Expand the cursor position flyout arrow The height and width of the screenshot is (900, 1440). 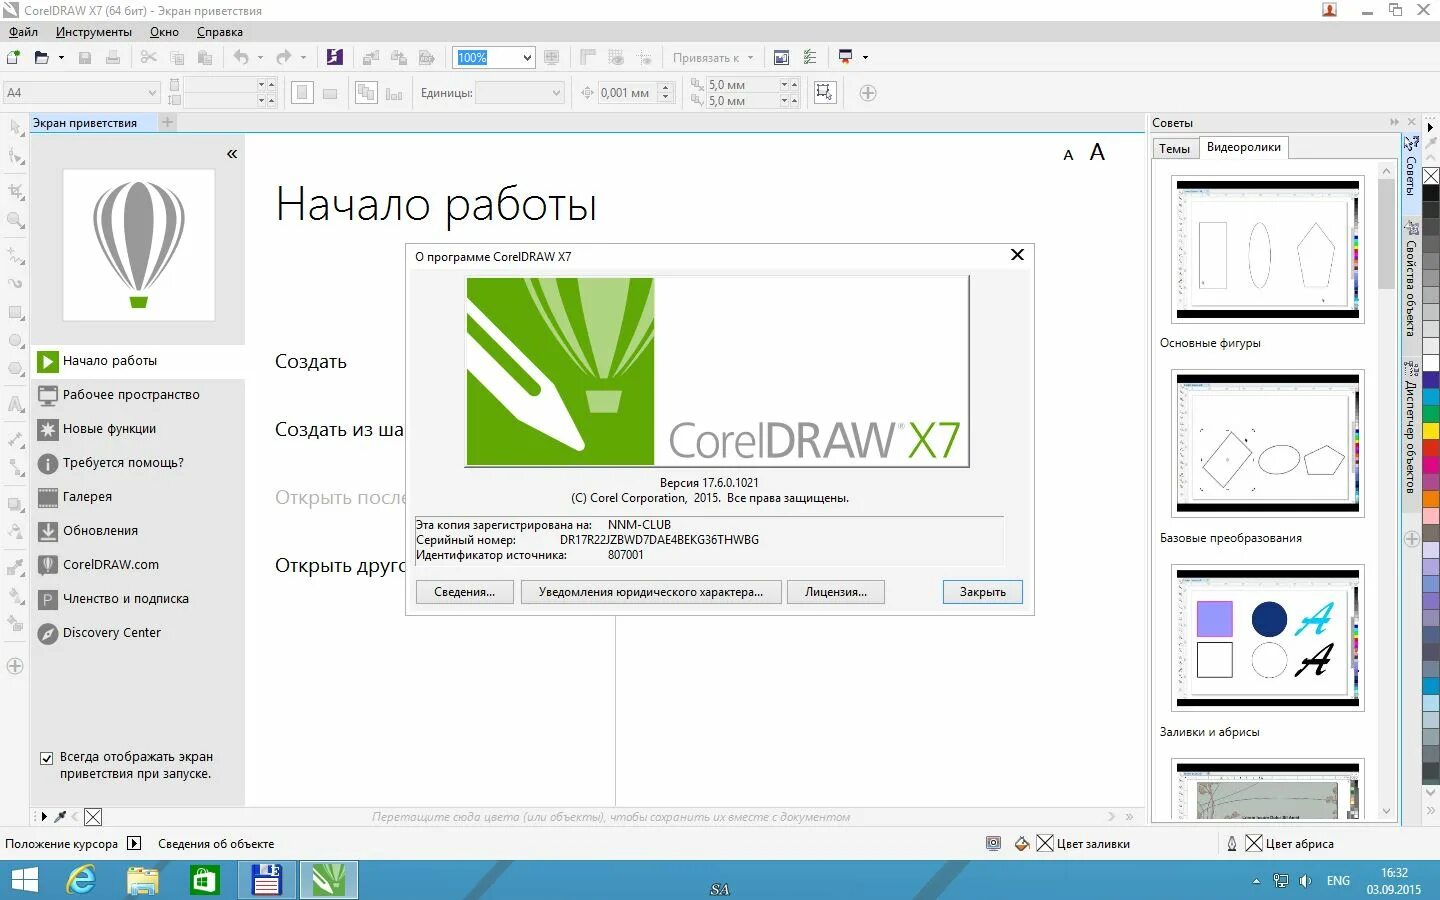point(135,844)
